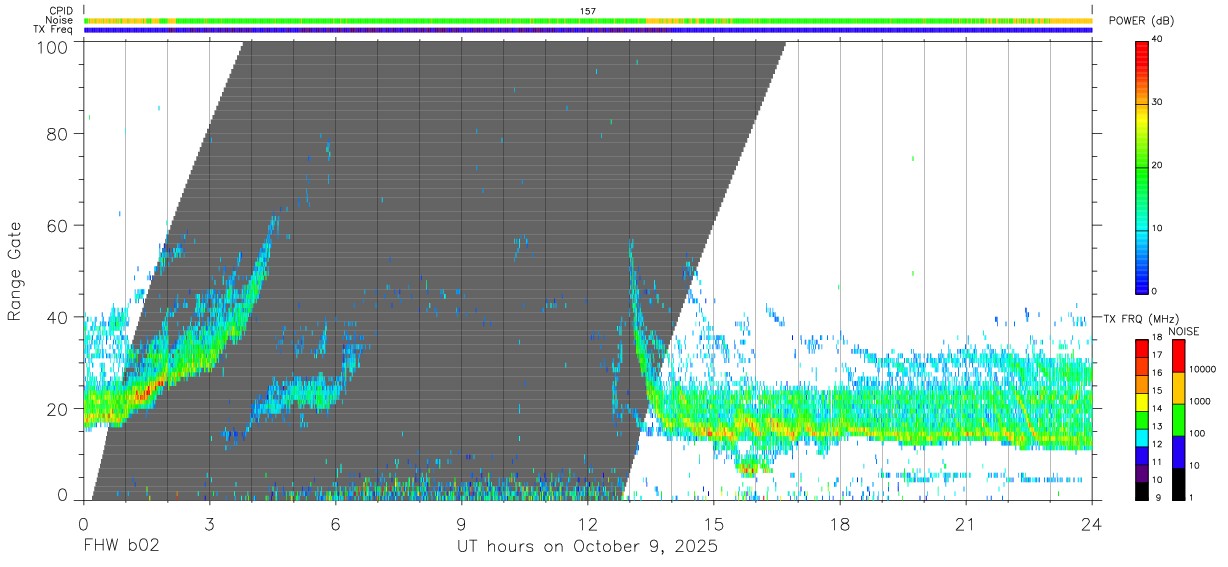The image size is (1228, 567).
Task: Click the UT hours on October 9, 2025 title
Action: pos(587,547)
